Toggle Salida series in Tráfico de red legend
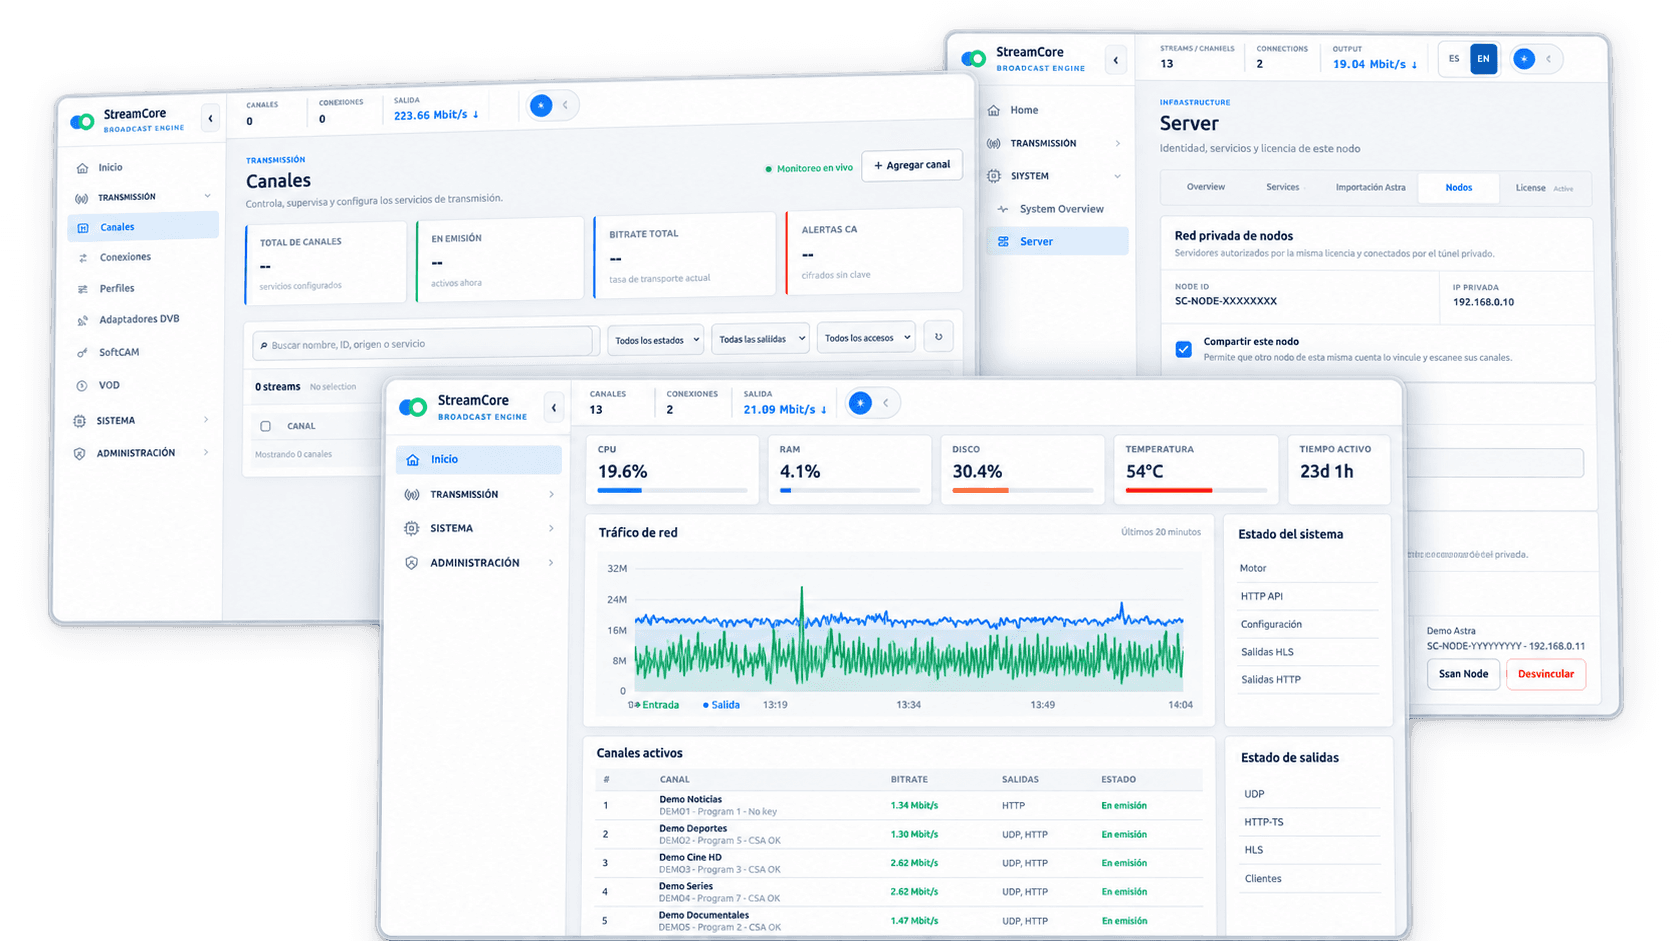This screenshot has width=1672, height=941. click(721, 705)
